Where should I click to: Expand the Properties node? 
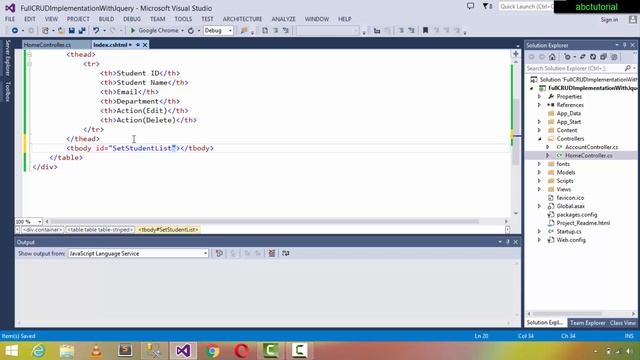pos(539,97)
